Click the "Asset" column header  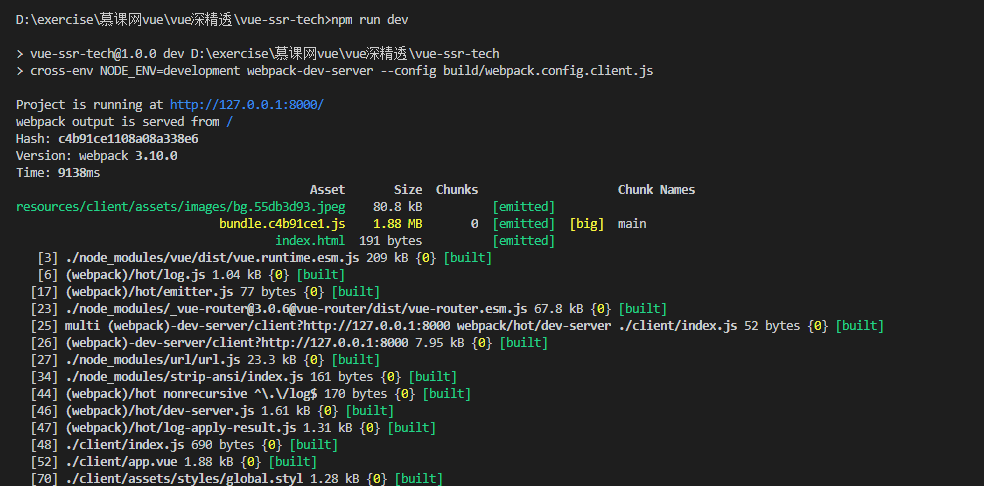click(327, 190)
